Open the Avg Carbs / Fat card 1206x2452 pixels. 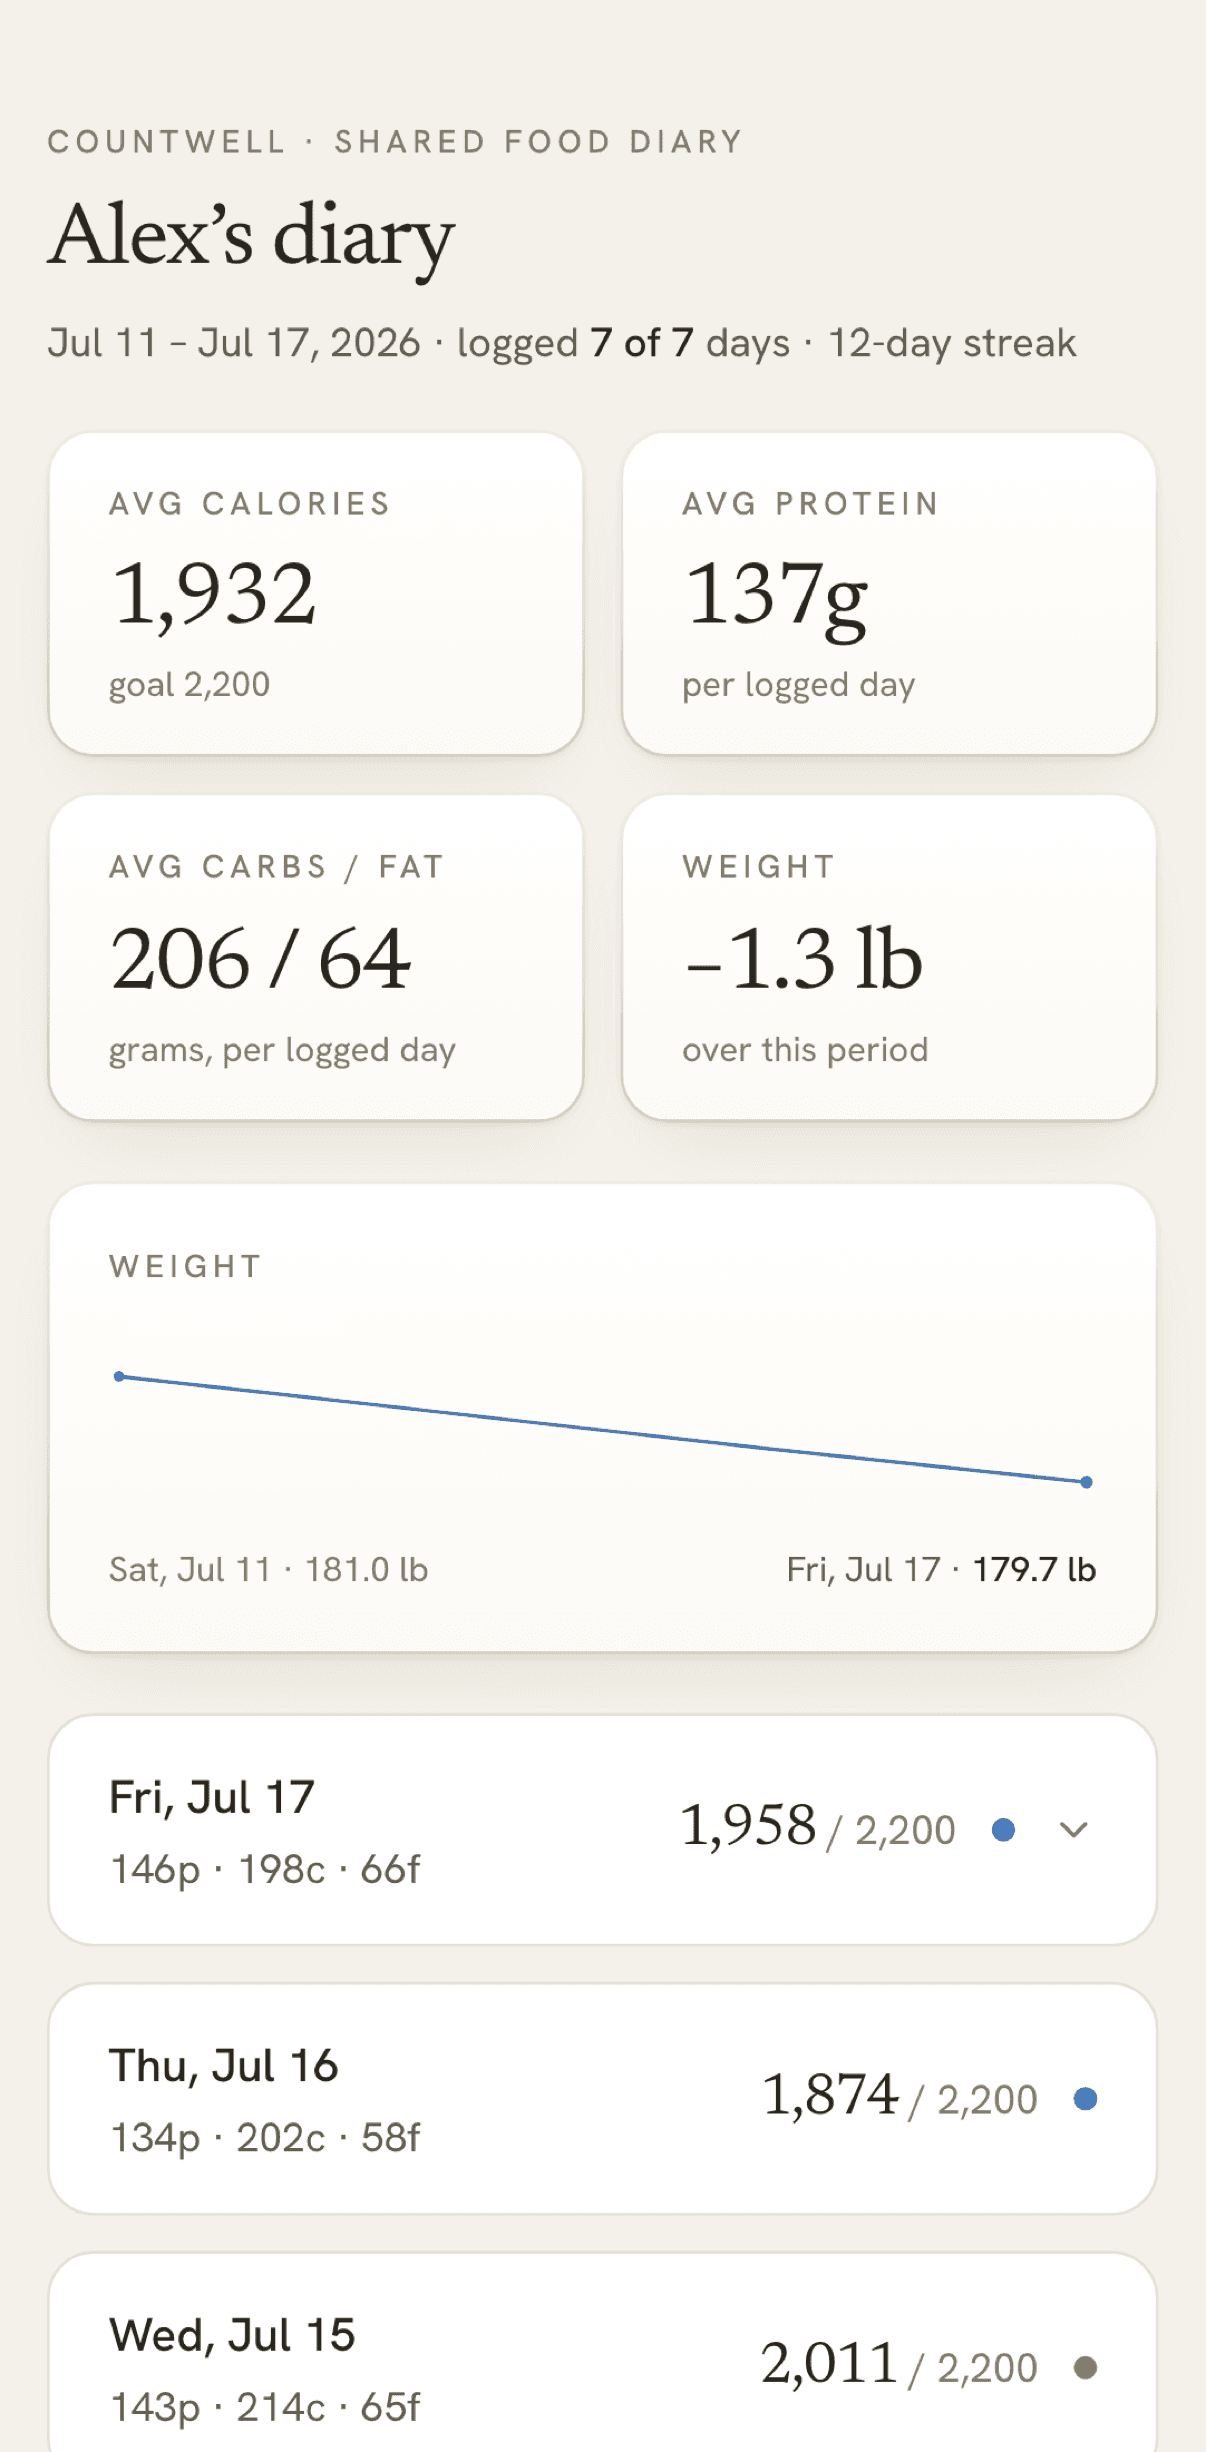coord(316,957)
